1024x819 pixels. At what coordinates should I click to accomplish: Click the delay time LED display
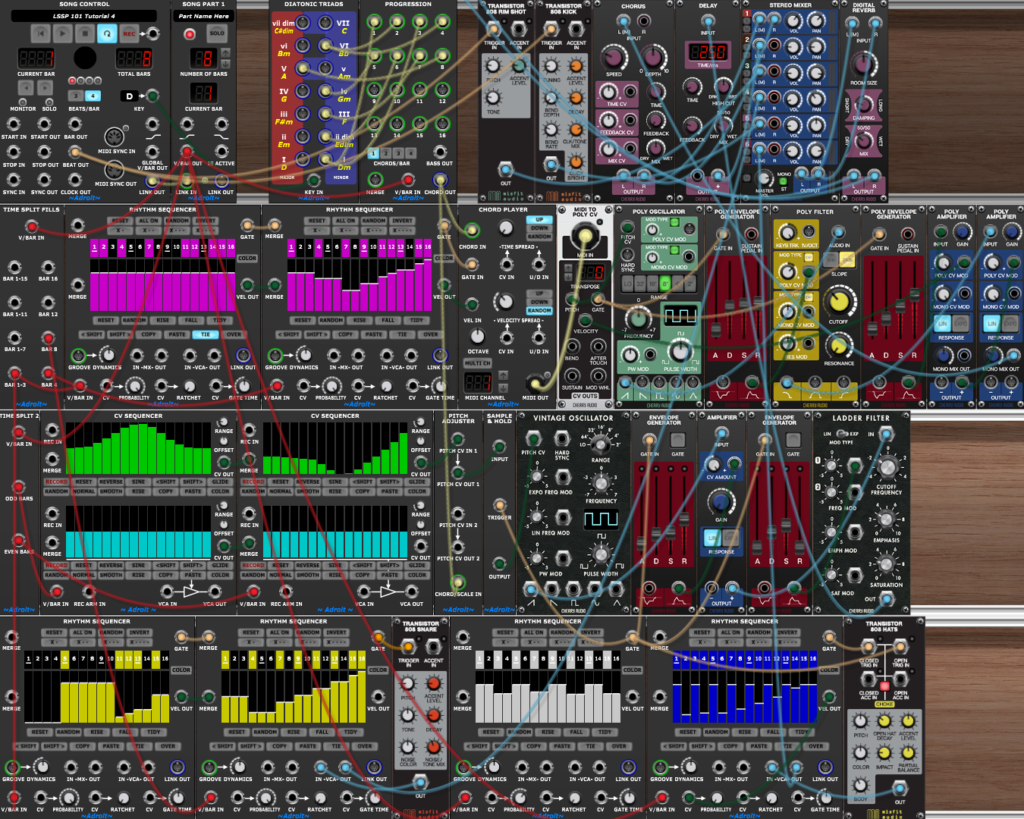pos(708,52)
